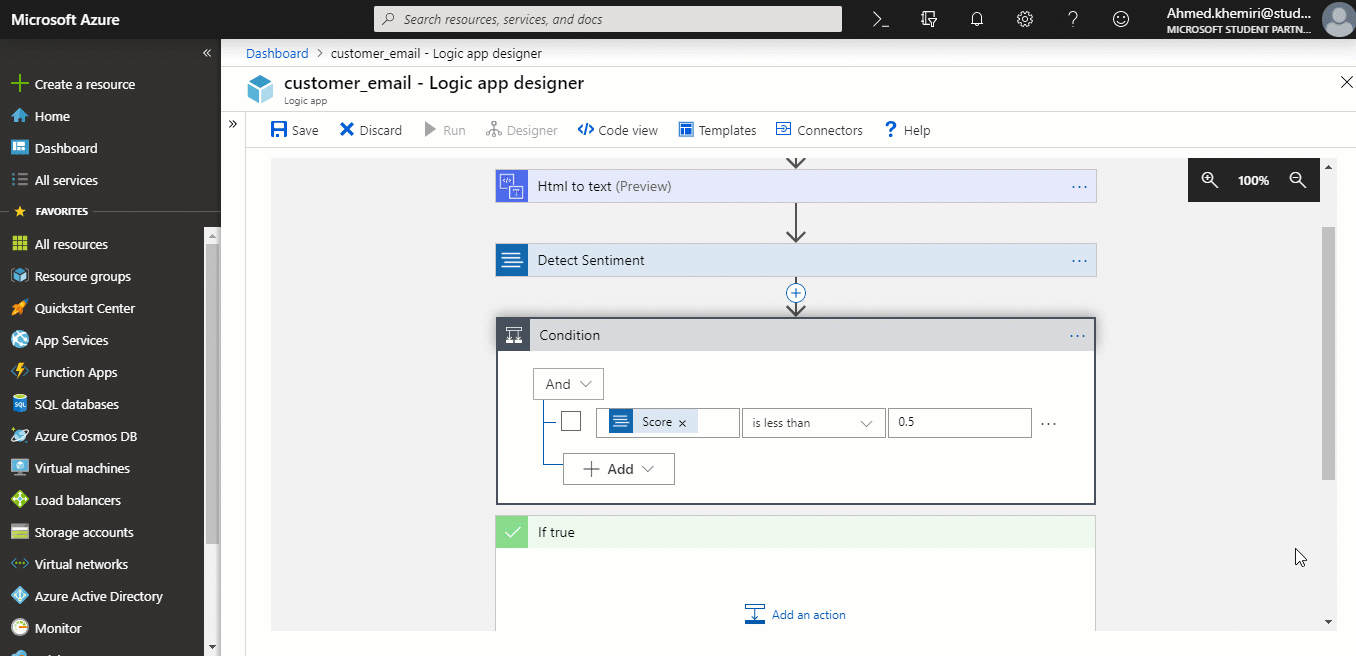The width and height of the screenshot is (1356, 656).
Task: Open the Cloud Shell icon in header
Action: 881,19
